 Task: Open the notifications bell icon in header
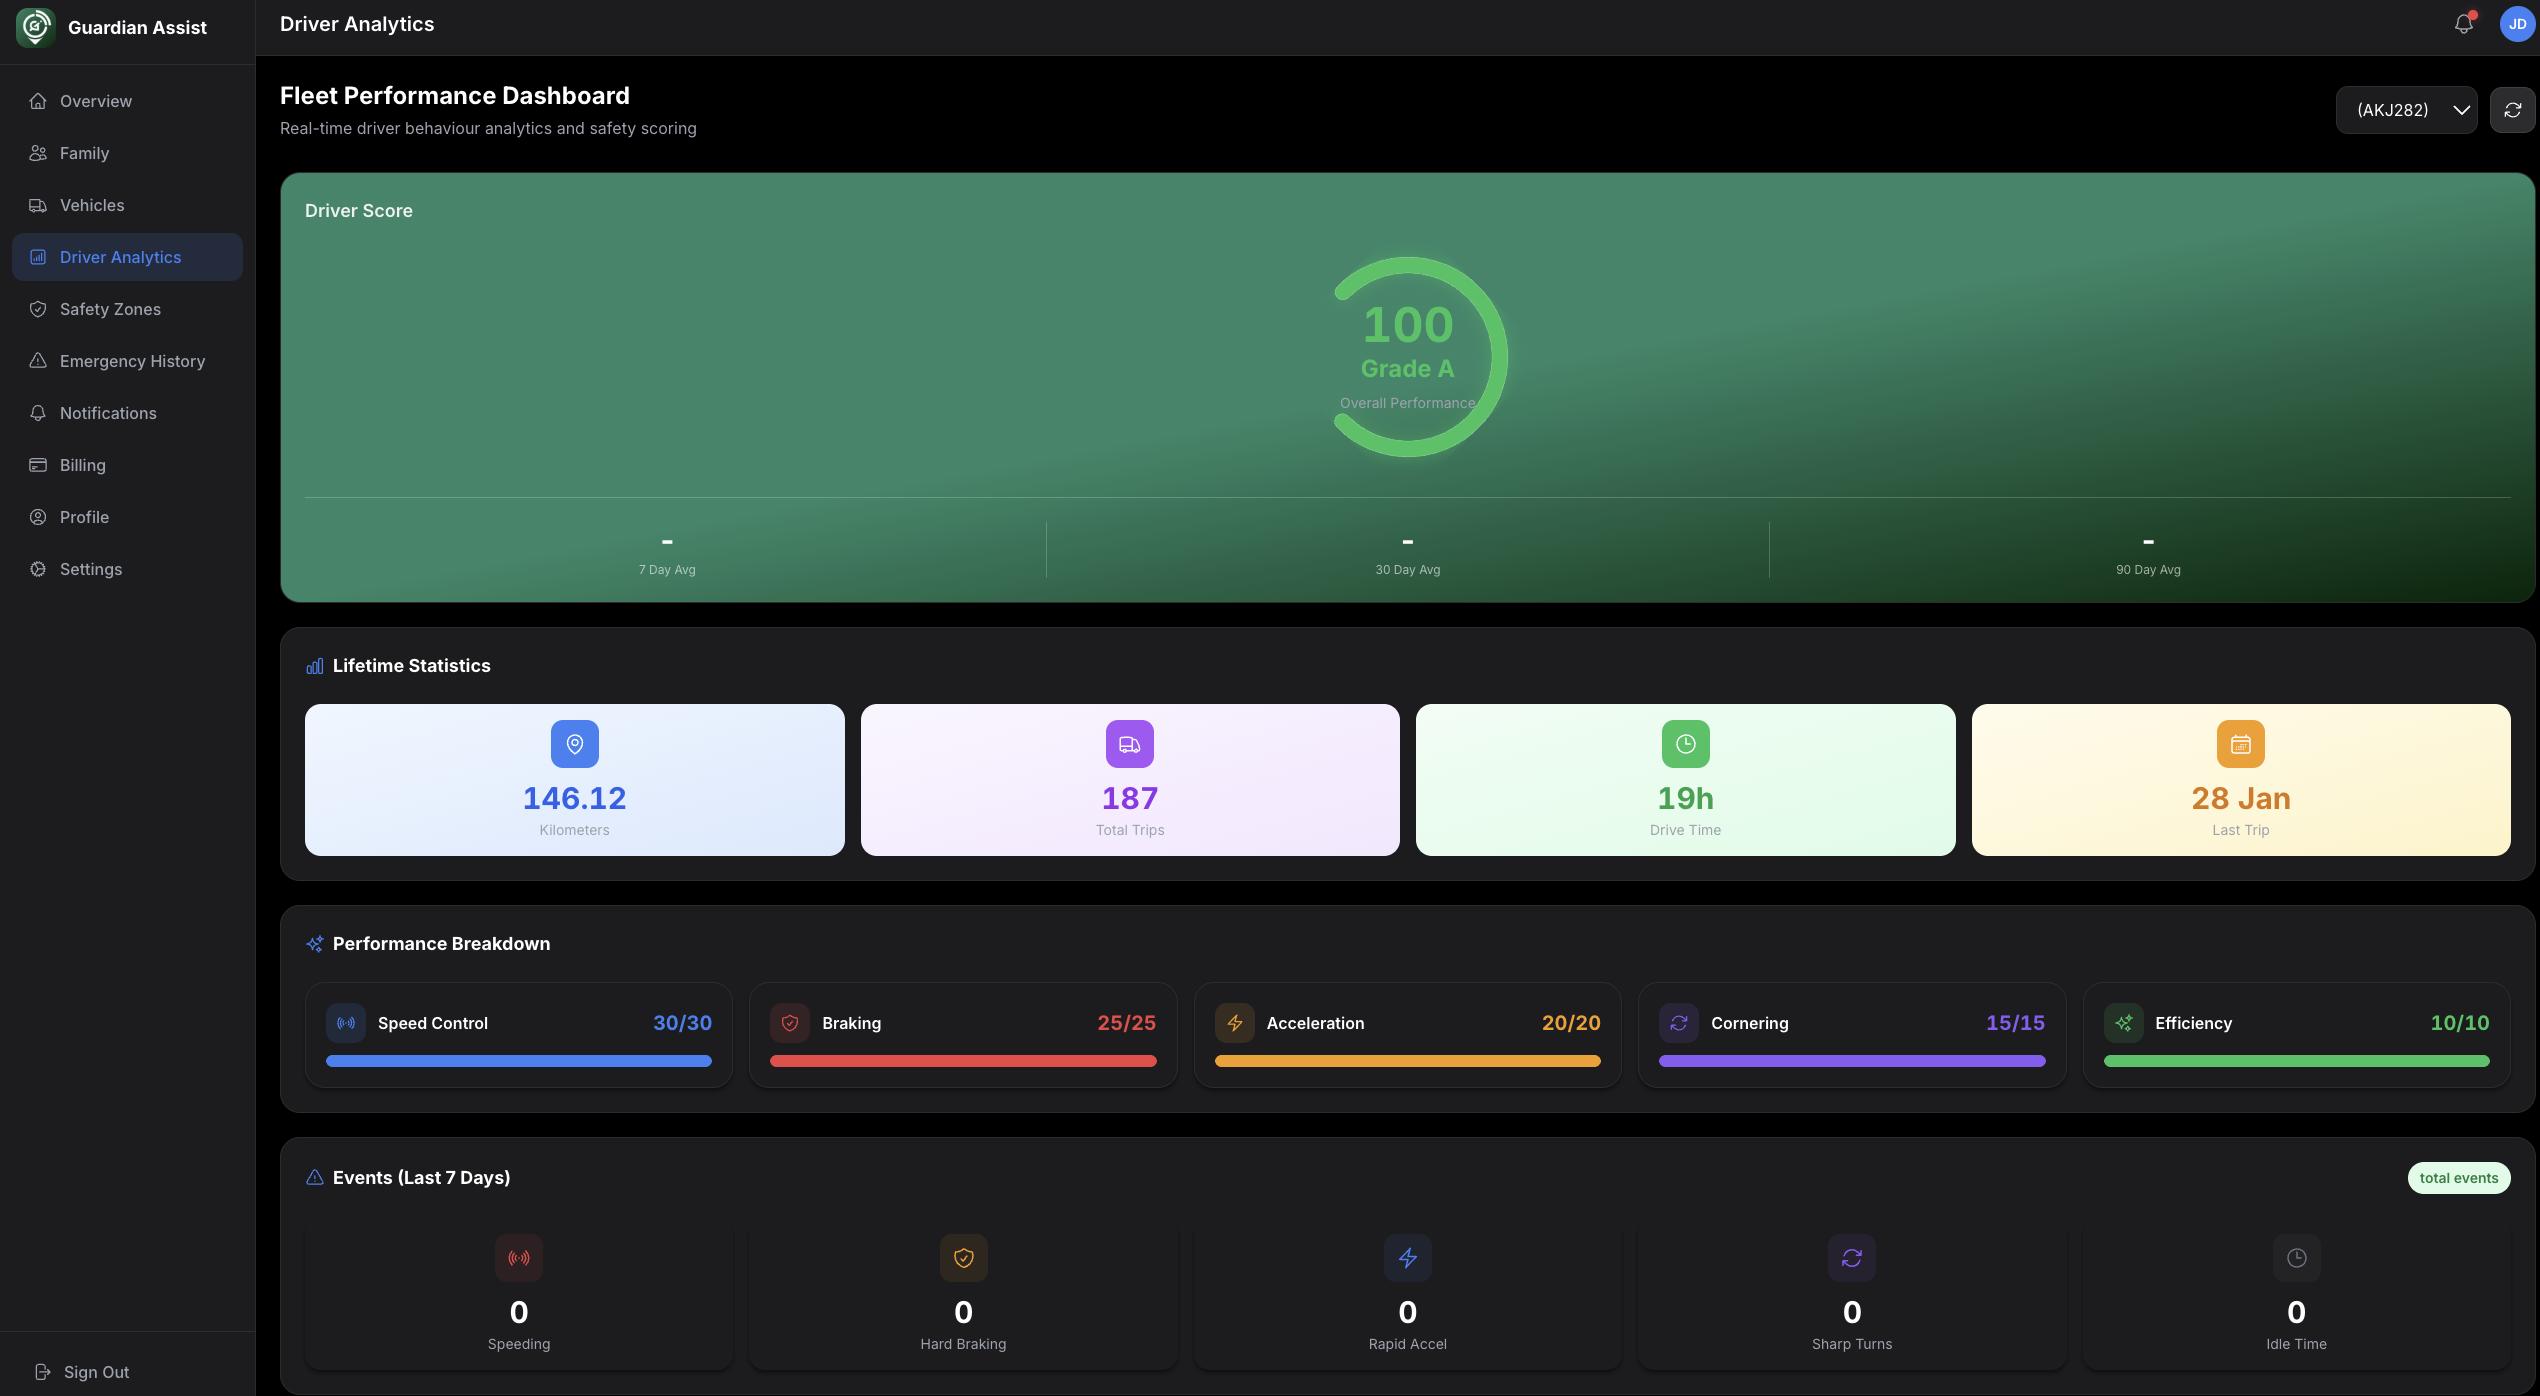(2464, 24)
